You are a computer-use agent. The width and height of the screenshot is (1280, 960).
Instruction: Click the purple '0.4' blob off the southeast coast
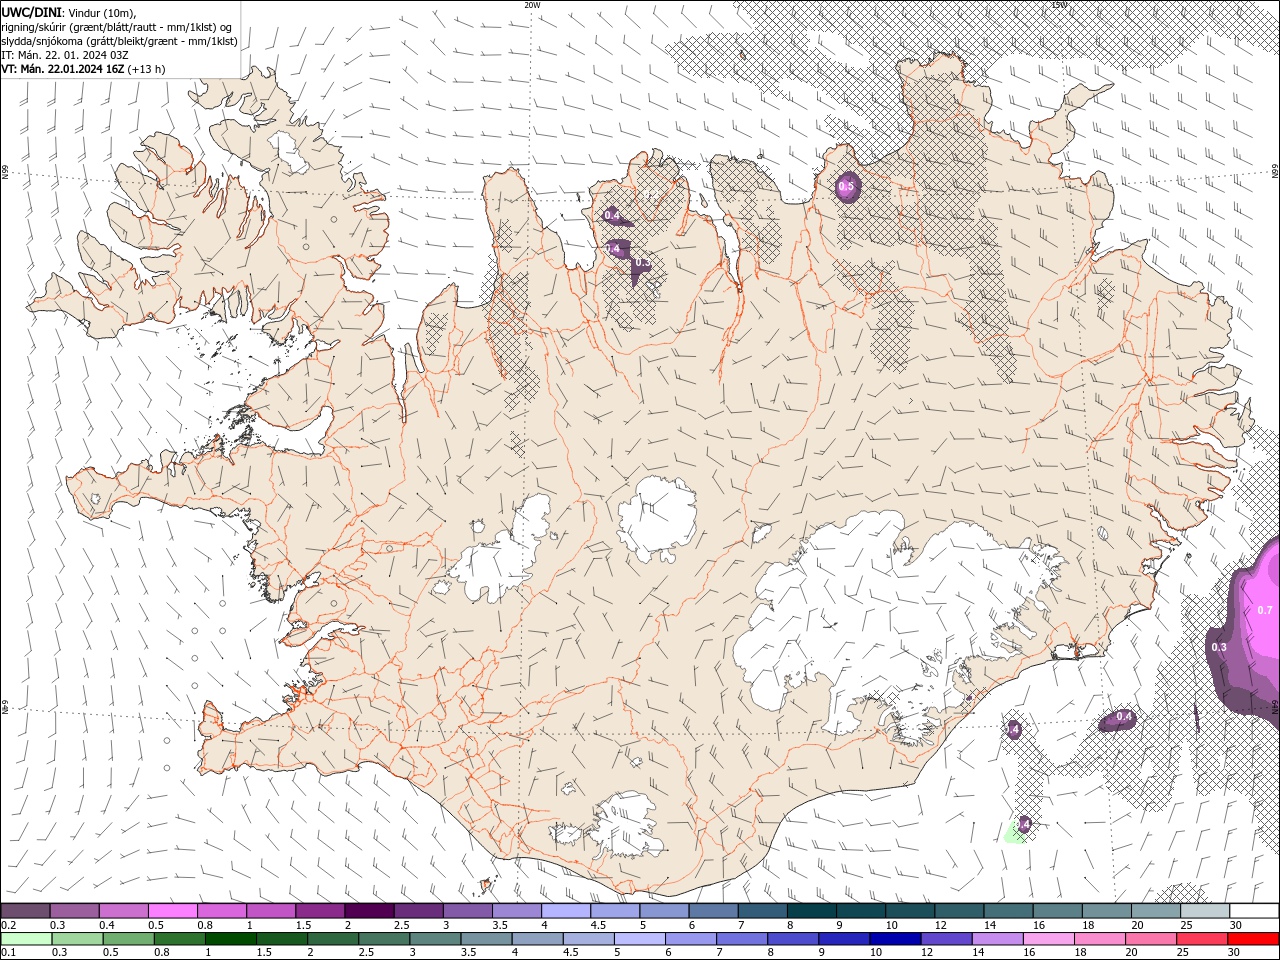pyautogui.click(x=1116, y=718)
